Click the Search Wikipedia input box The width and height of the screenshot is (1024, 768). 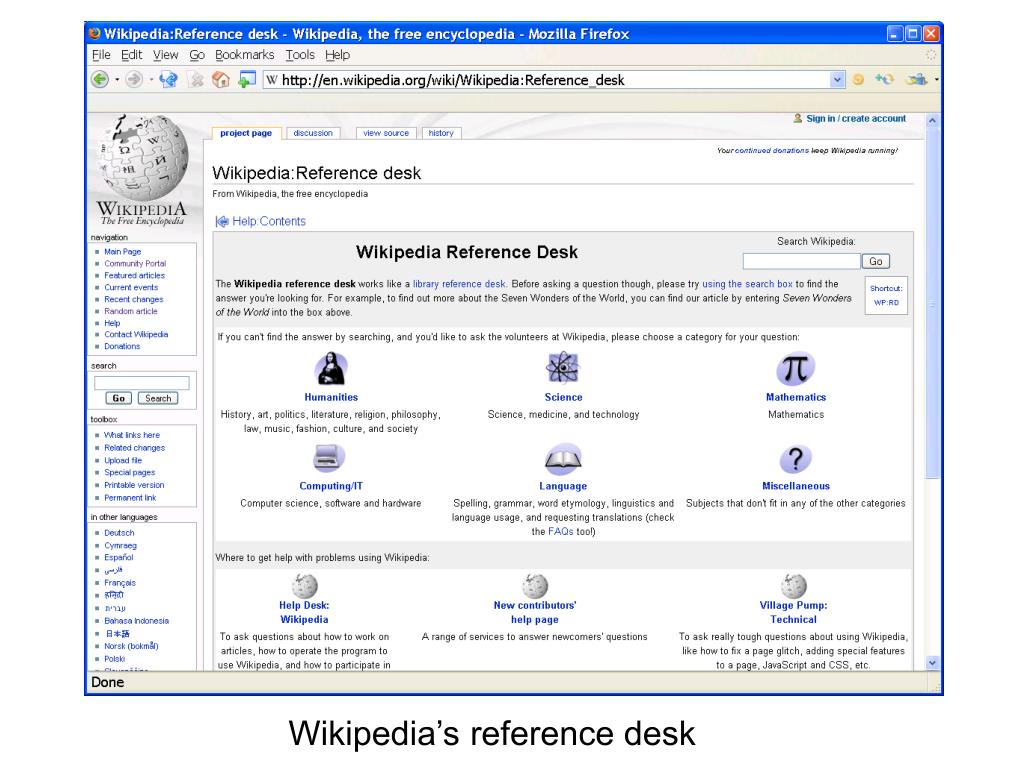801,261
